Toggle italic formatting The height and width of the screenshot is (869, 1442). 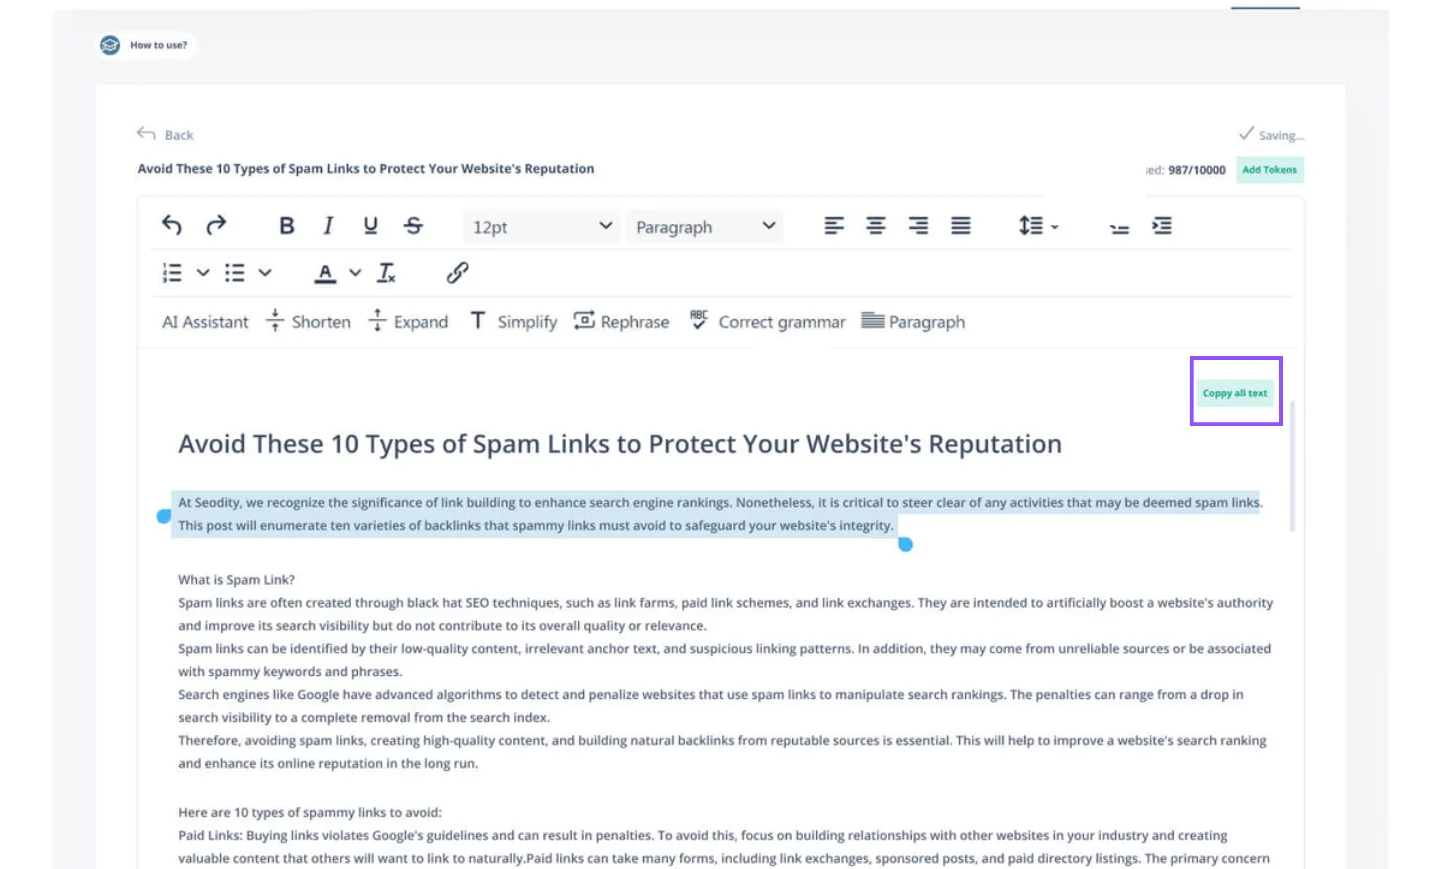tap(328, 226)
